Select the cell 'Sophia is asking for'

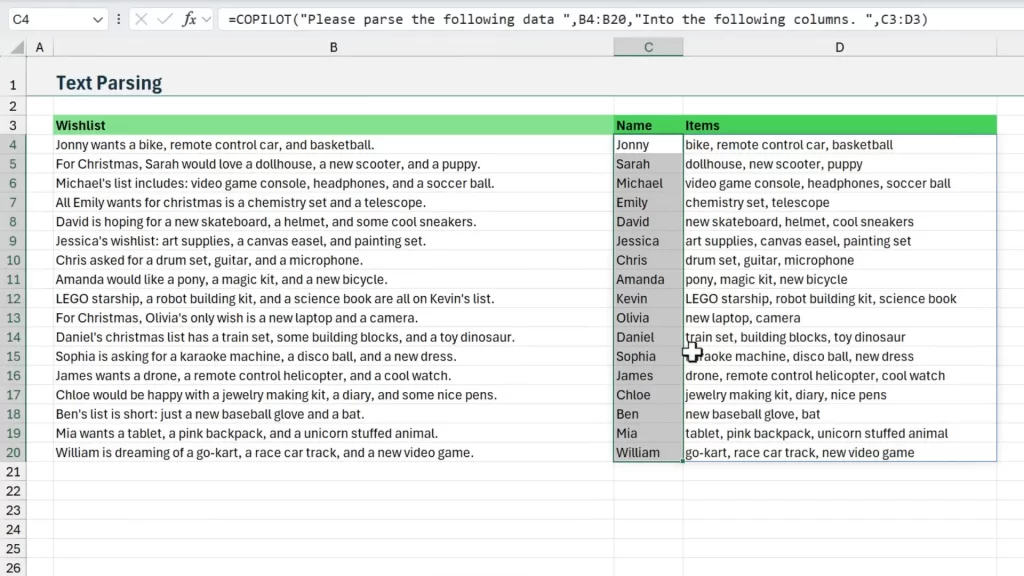(333, 357)
